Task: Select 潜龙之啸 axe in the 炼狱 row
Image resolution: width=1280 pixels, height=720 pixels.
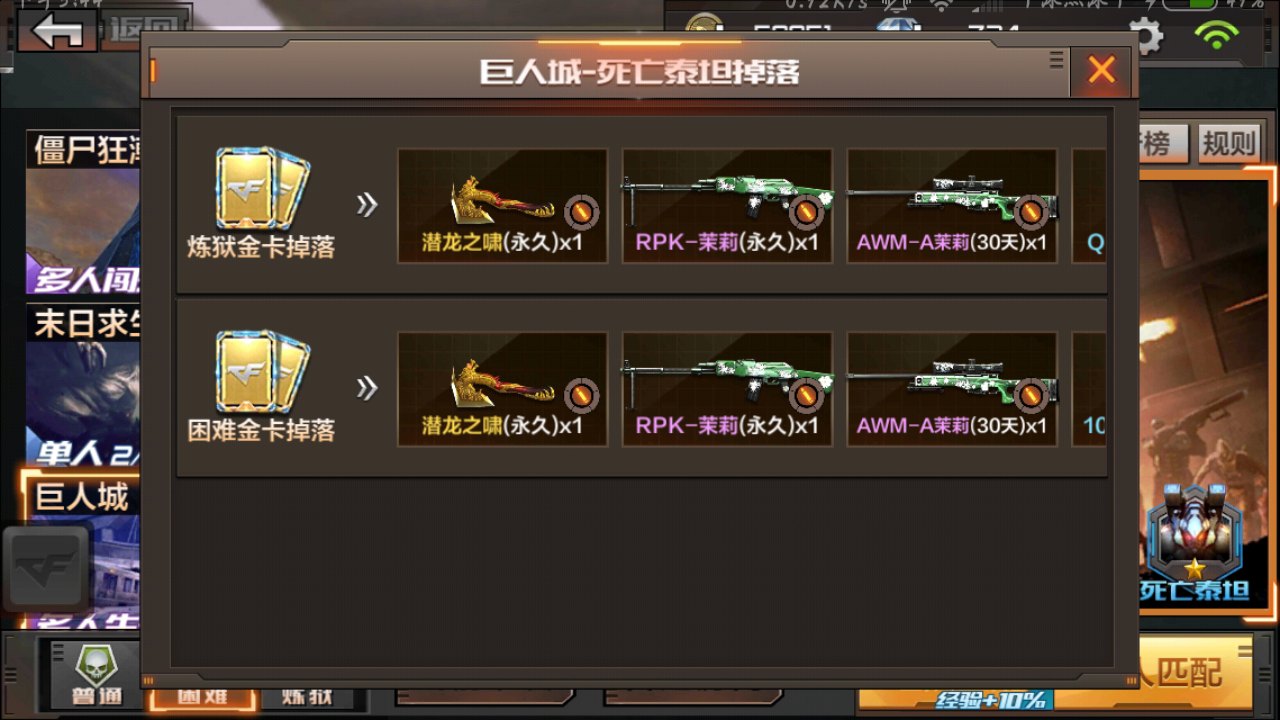Action: pyautogui.click(x=503, y=206)
